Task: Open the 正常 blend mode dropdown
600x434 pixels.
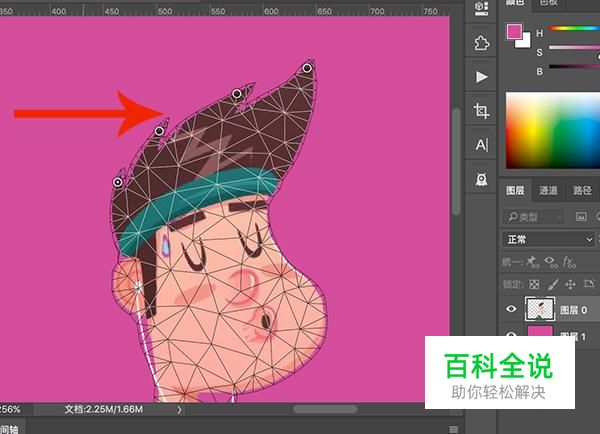Action: click(548, 240)
